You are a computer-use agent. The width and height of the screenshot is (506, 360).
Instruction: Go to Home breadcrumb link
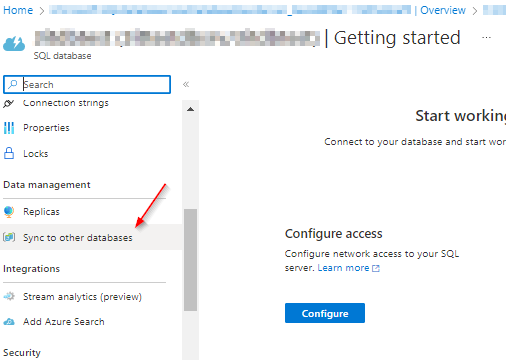click(x=18, y=10)
